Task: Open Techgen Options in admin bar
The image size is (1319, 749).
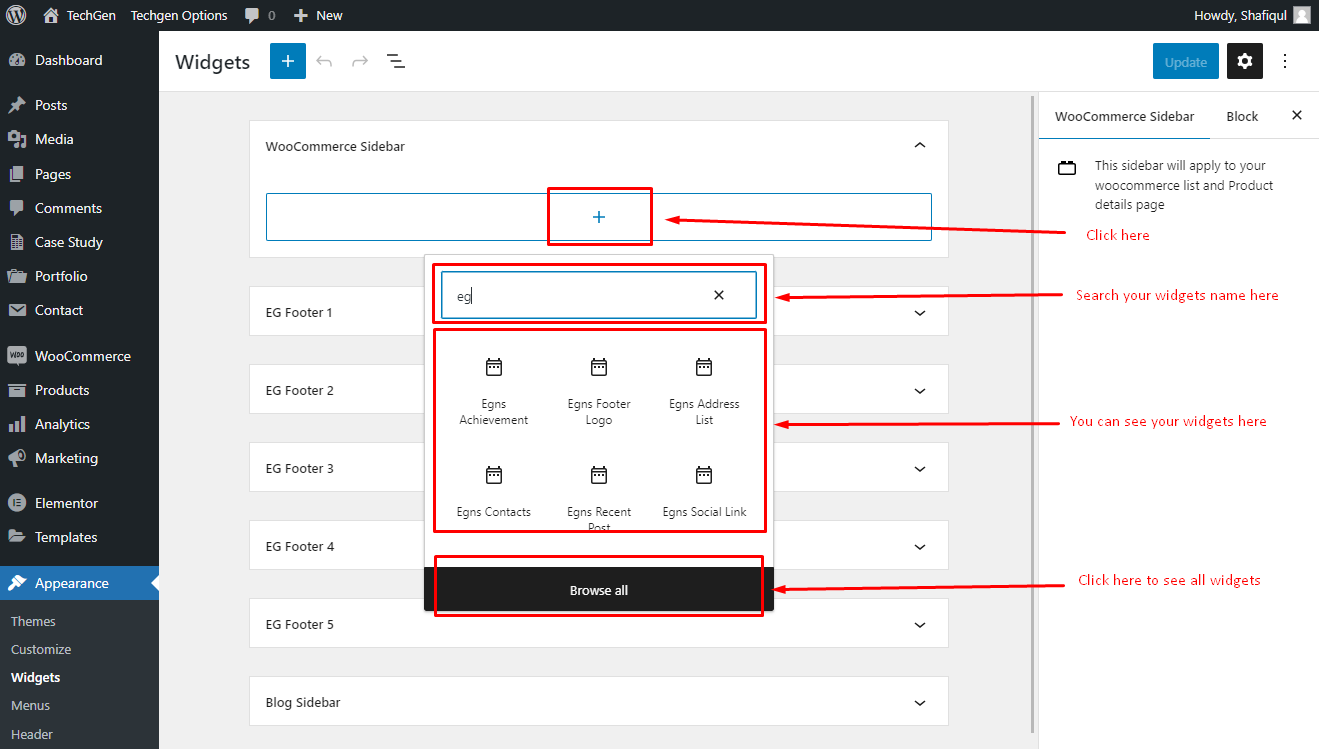Action: [x=179, y=15]
